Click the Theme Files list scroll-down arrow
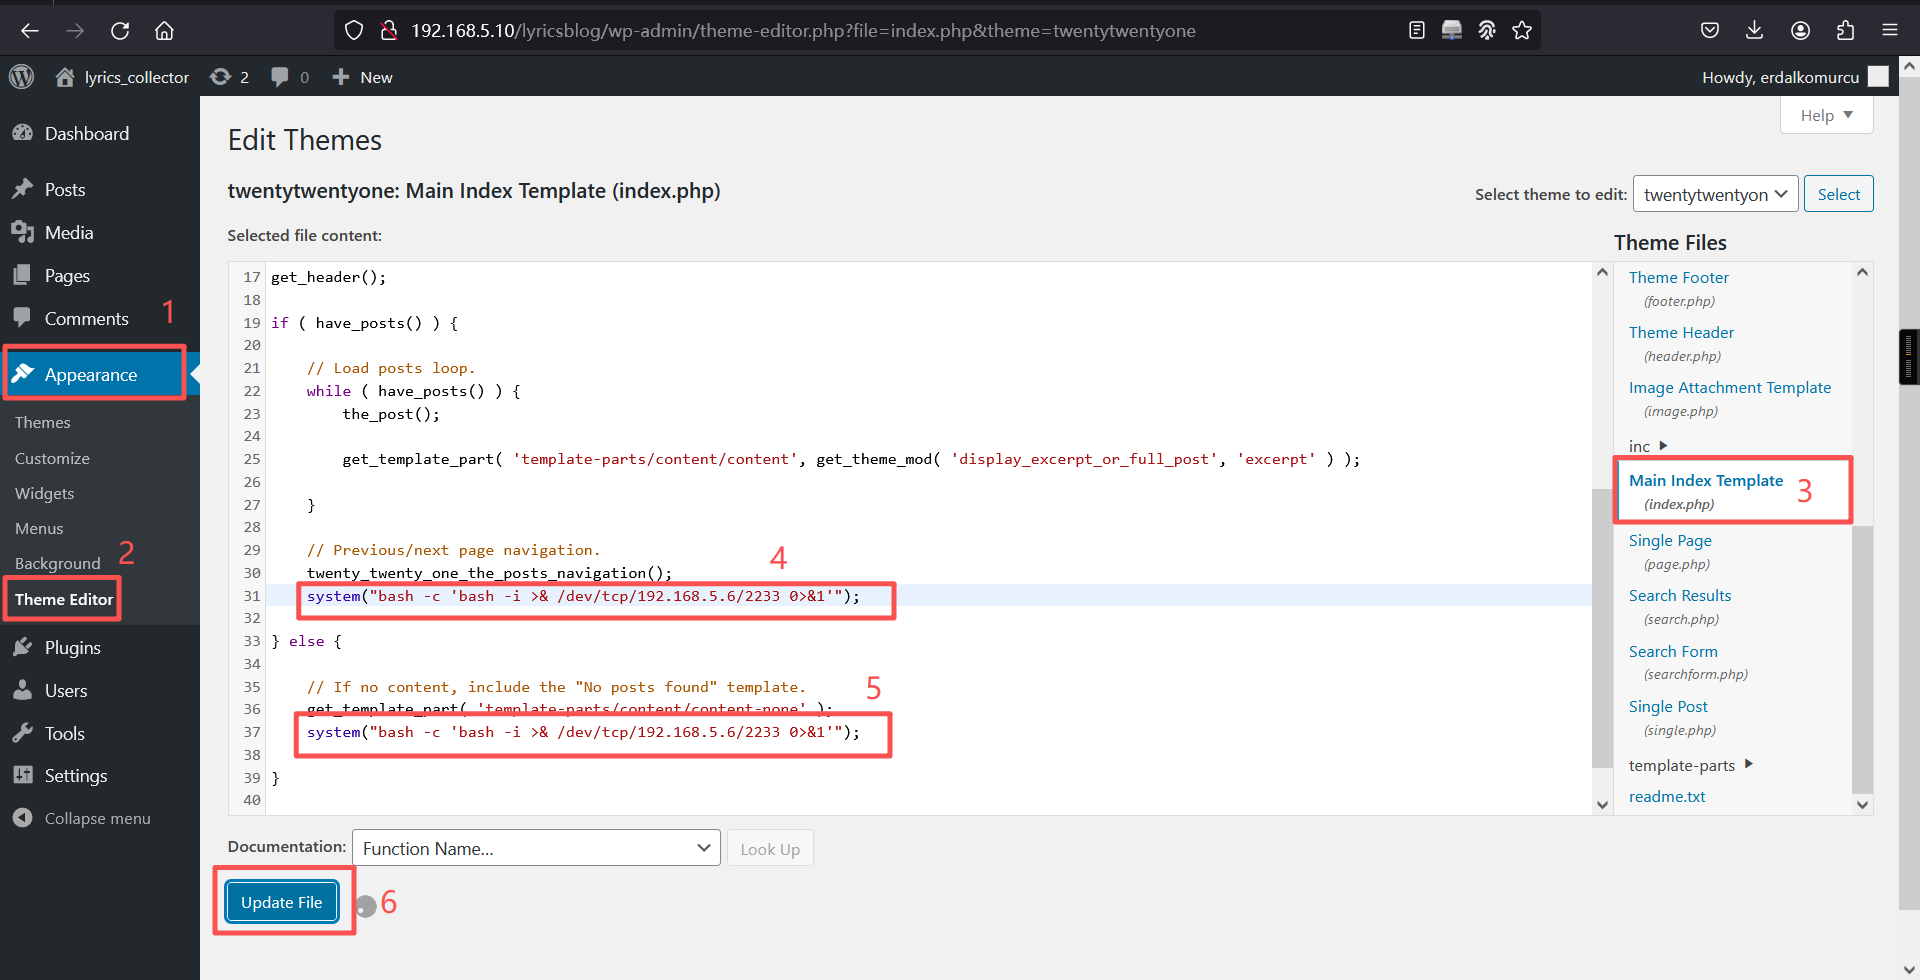The image size is (1920, 980). (1862, 804)
